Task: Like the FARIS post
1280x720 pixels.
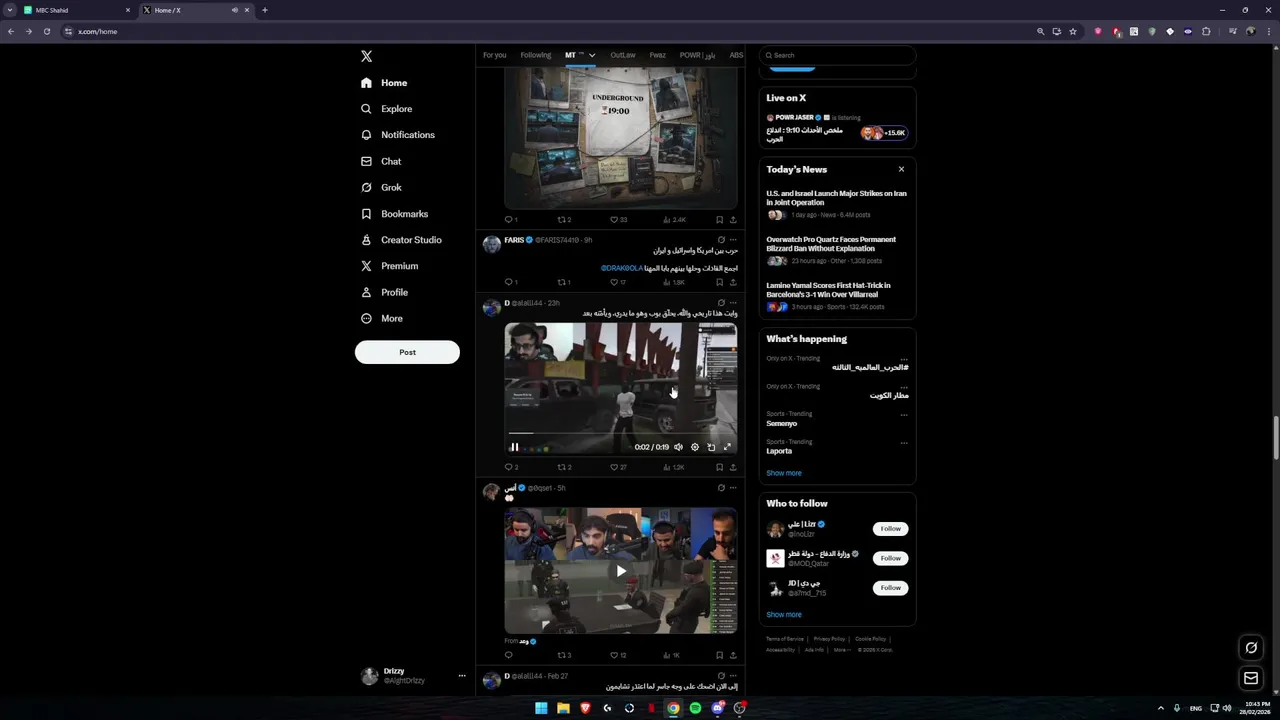Action: (618, 282)
